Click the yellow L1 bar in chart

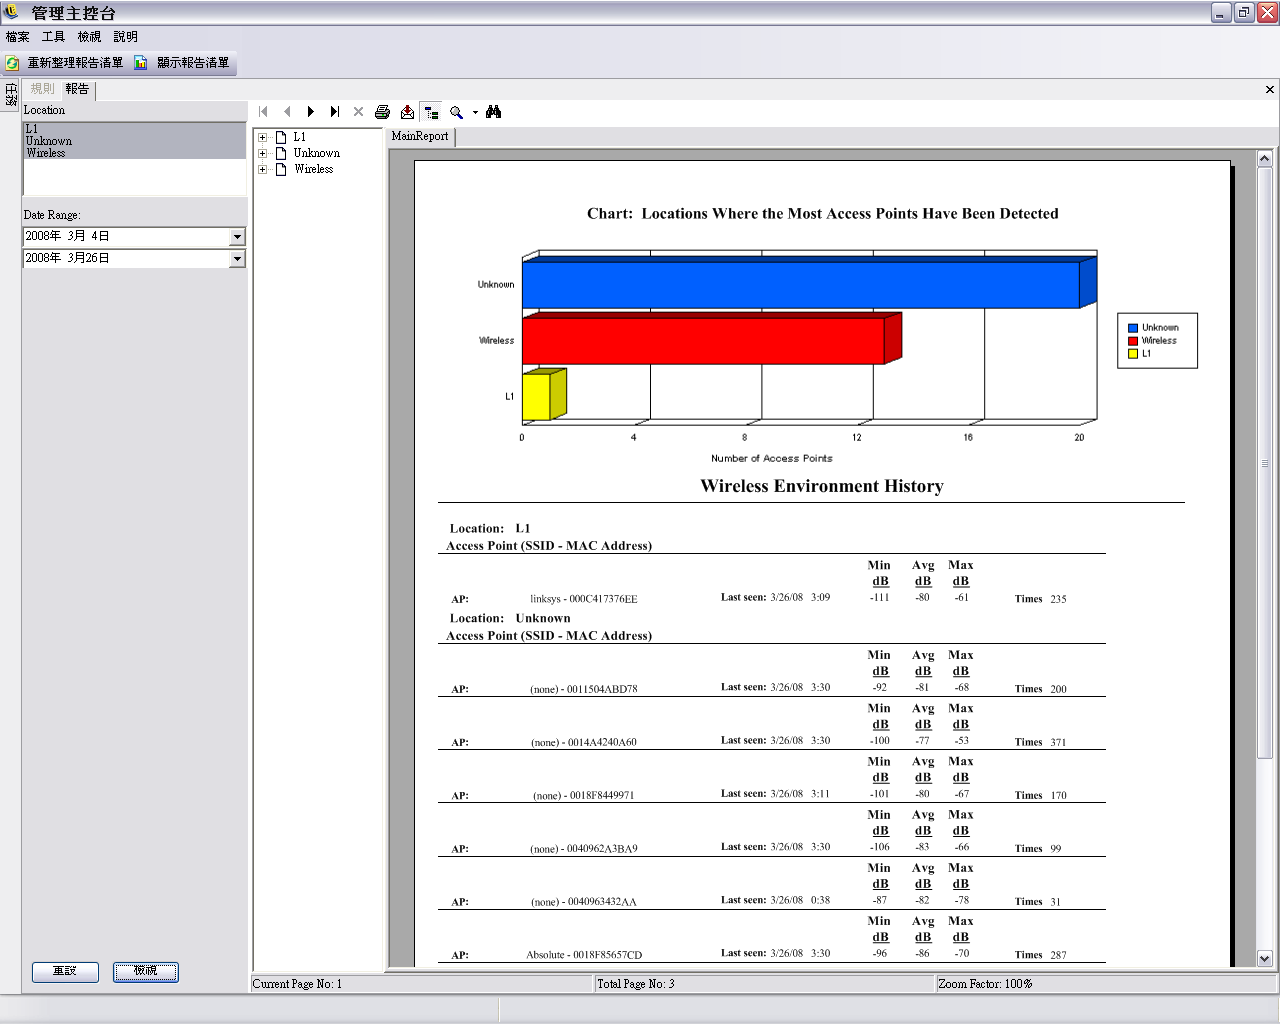[544, 395]
